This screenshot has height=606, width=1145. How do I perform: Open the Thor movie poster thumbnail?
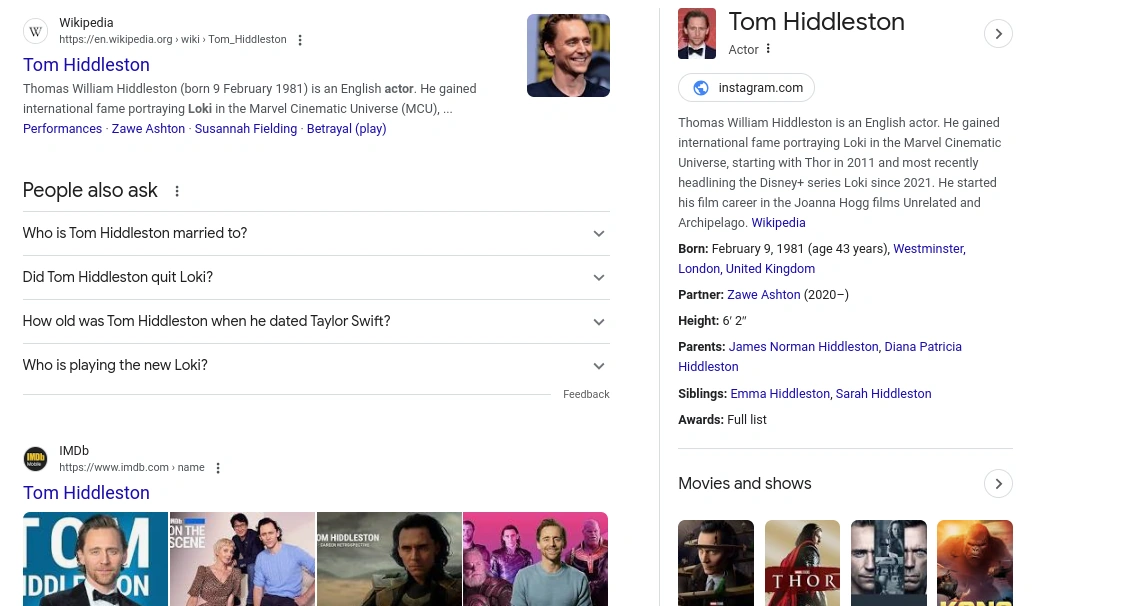click(x=802, y=562)
